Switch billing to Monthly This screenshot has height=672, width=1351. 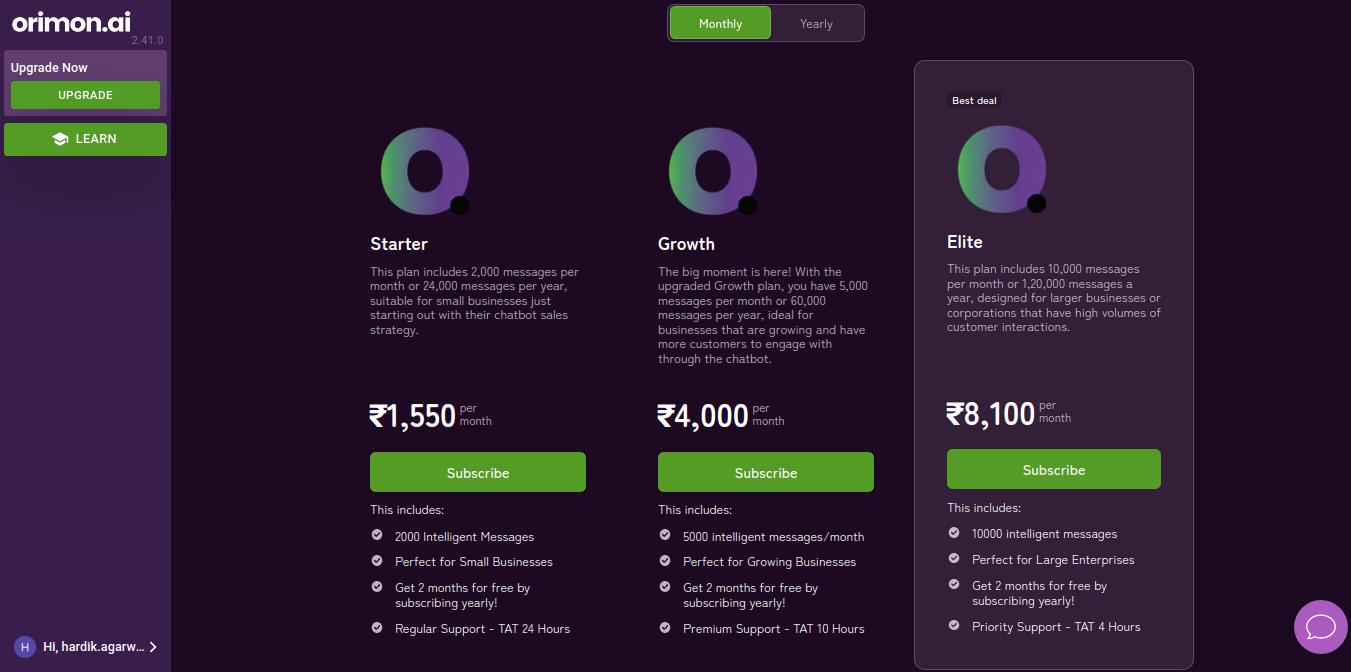[720, 23]
